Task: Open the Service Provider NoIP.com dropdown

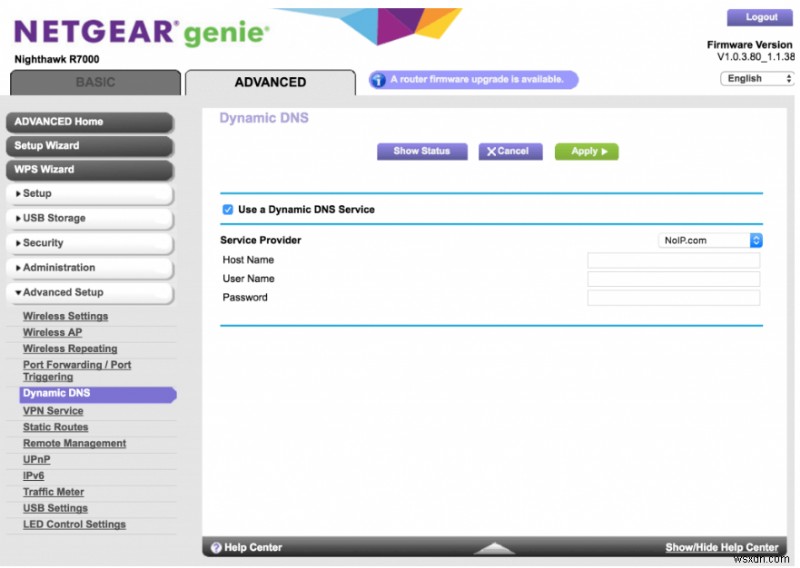Action: pyautogui.click(x=710, y=240)
